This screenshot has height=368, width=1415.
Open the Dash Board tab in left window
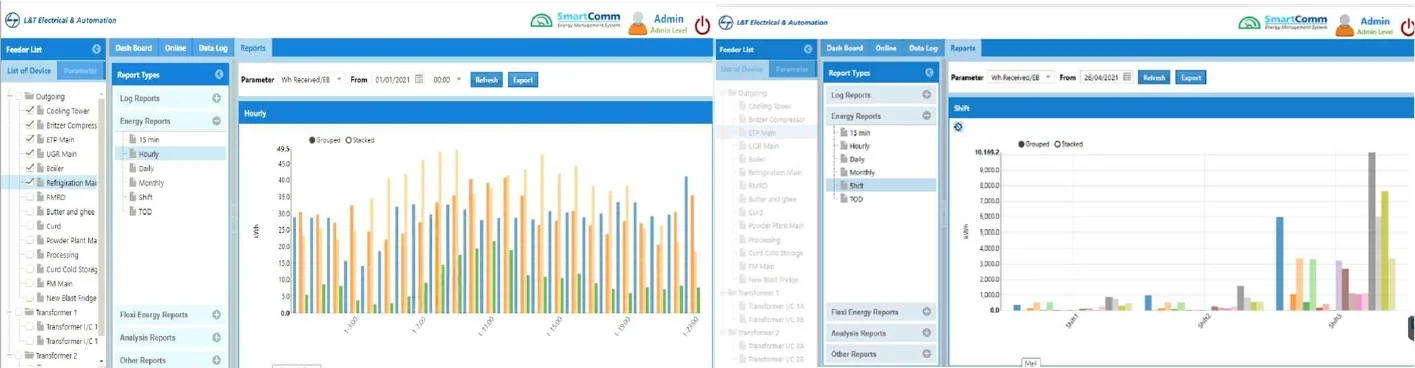pos(134,48)
